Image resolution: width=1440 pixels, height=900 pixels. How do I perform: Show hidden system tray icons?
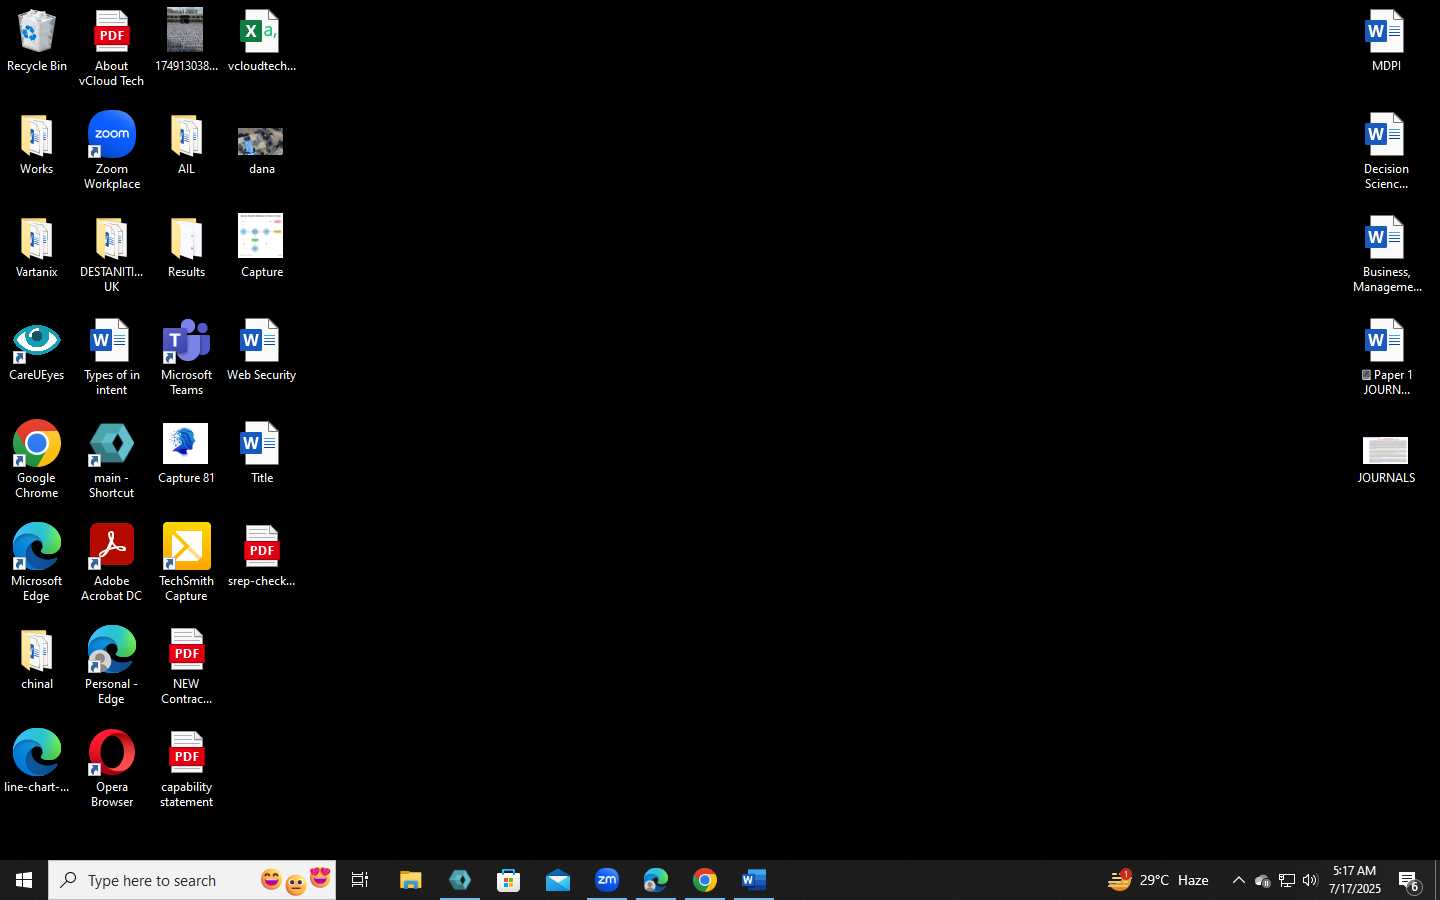pyautogui.click(x=1238, y=880)
